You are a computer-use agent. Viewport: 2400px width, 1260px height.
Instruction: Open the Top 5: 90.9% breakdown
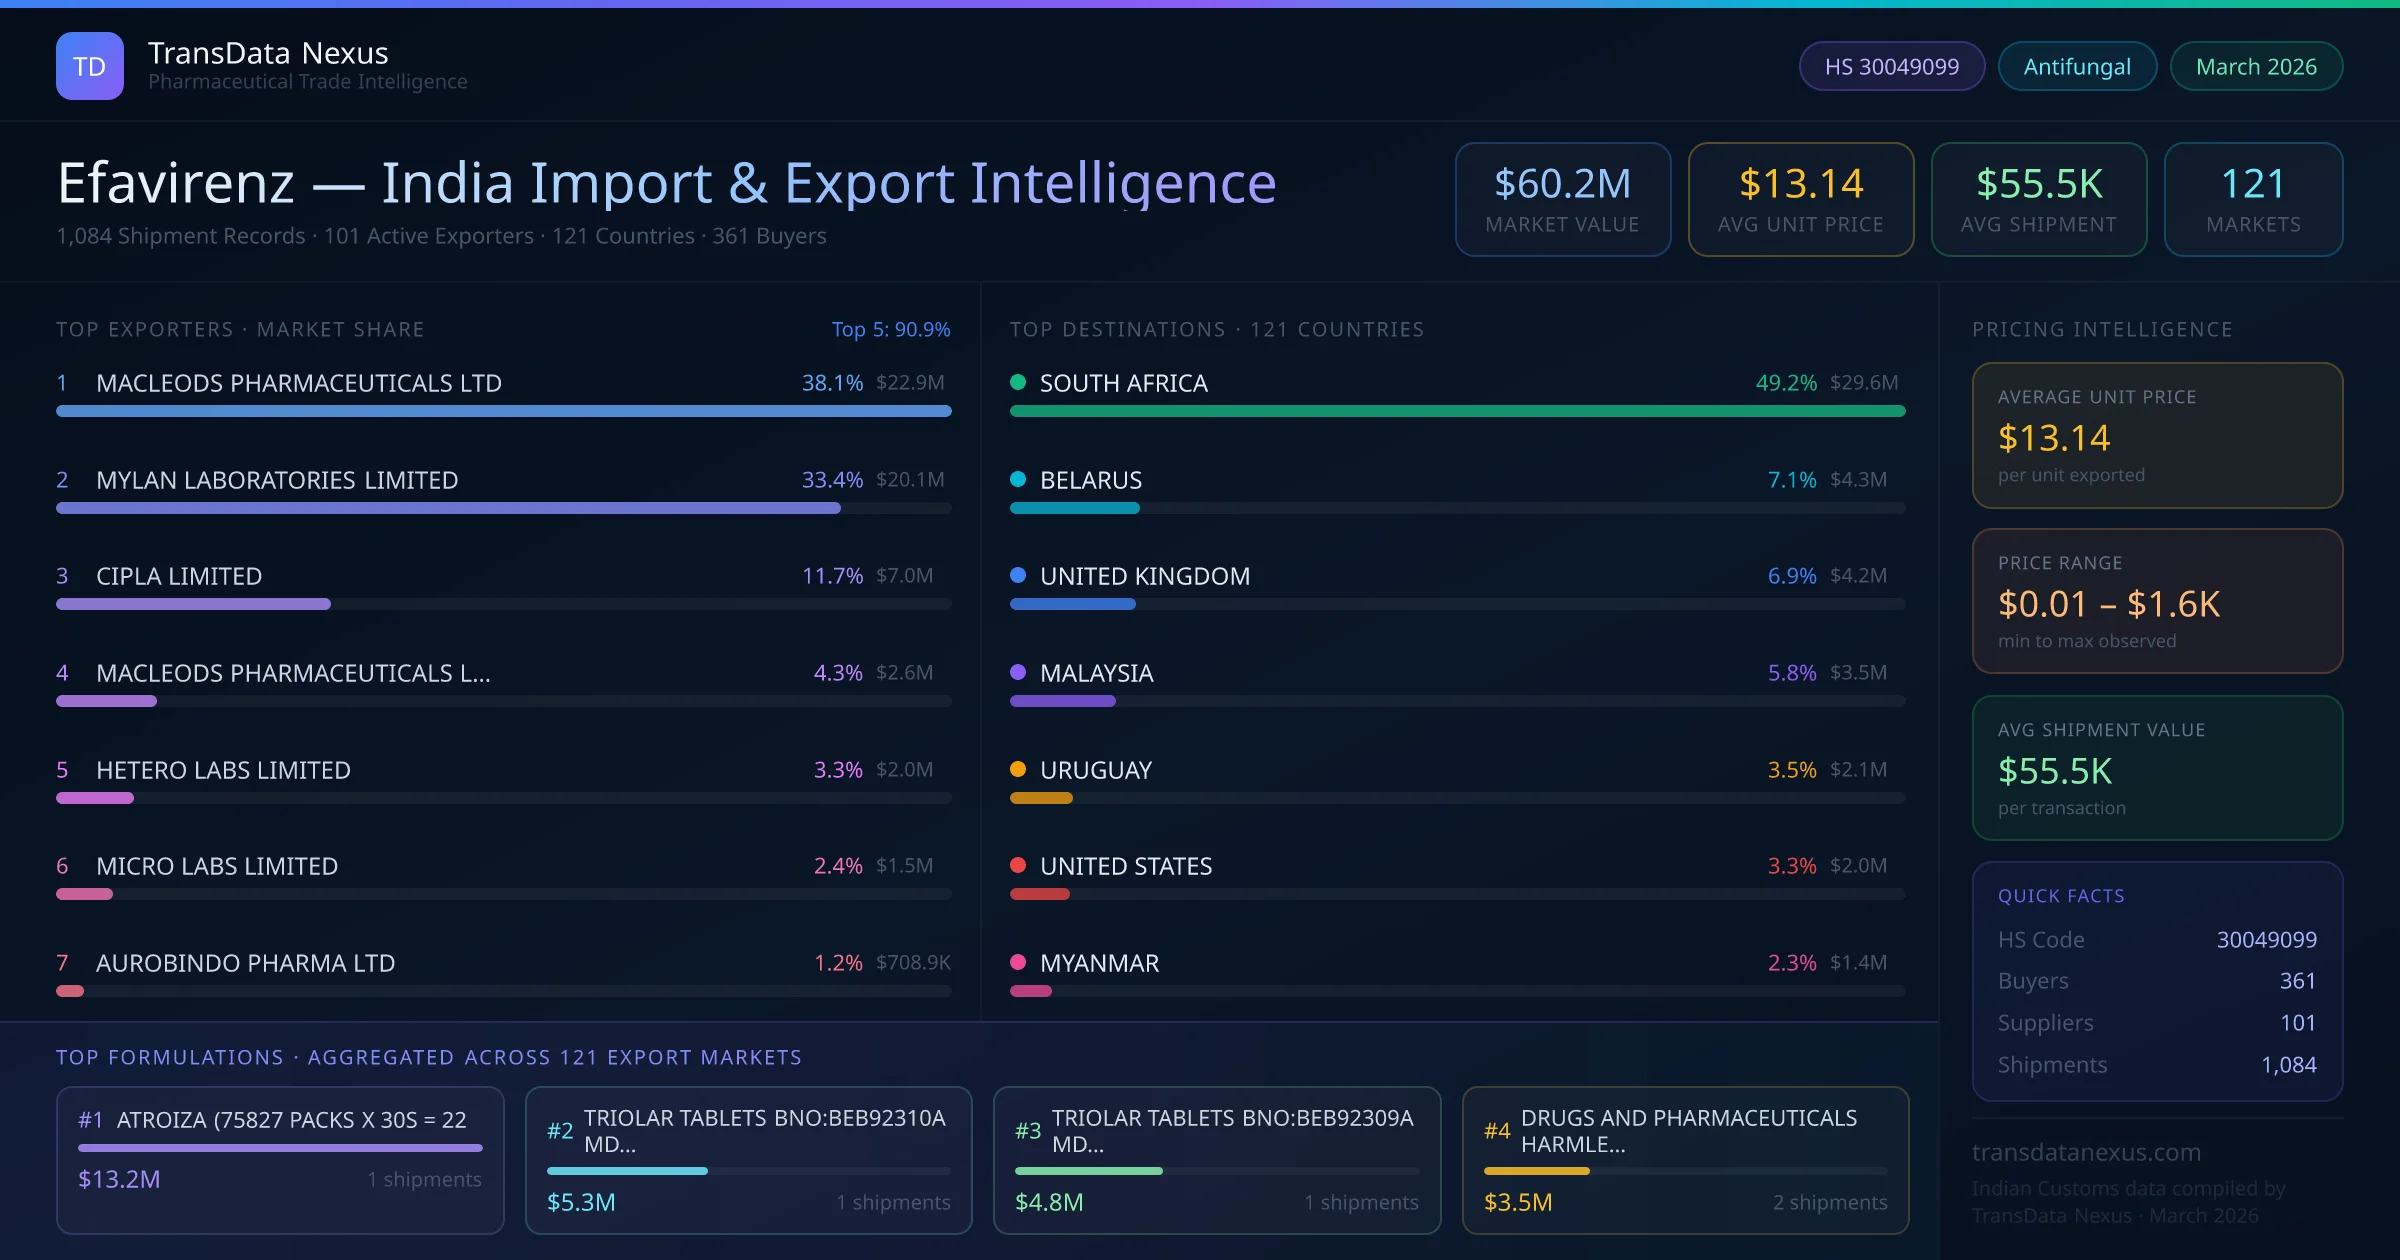(x=891, y=328)
